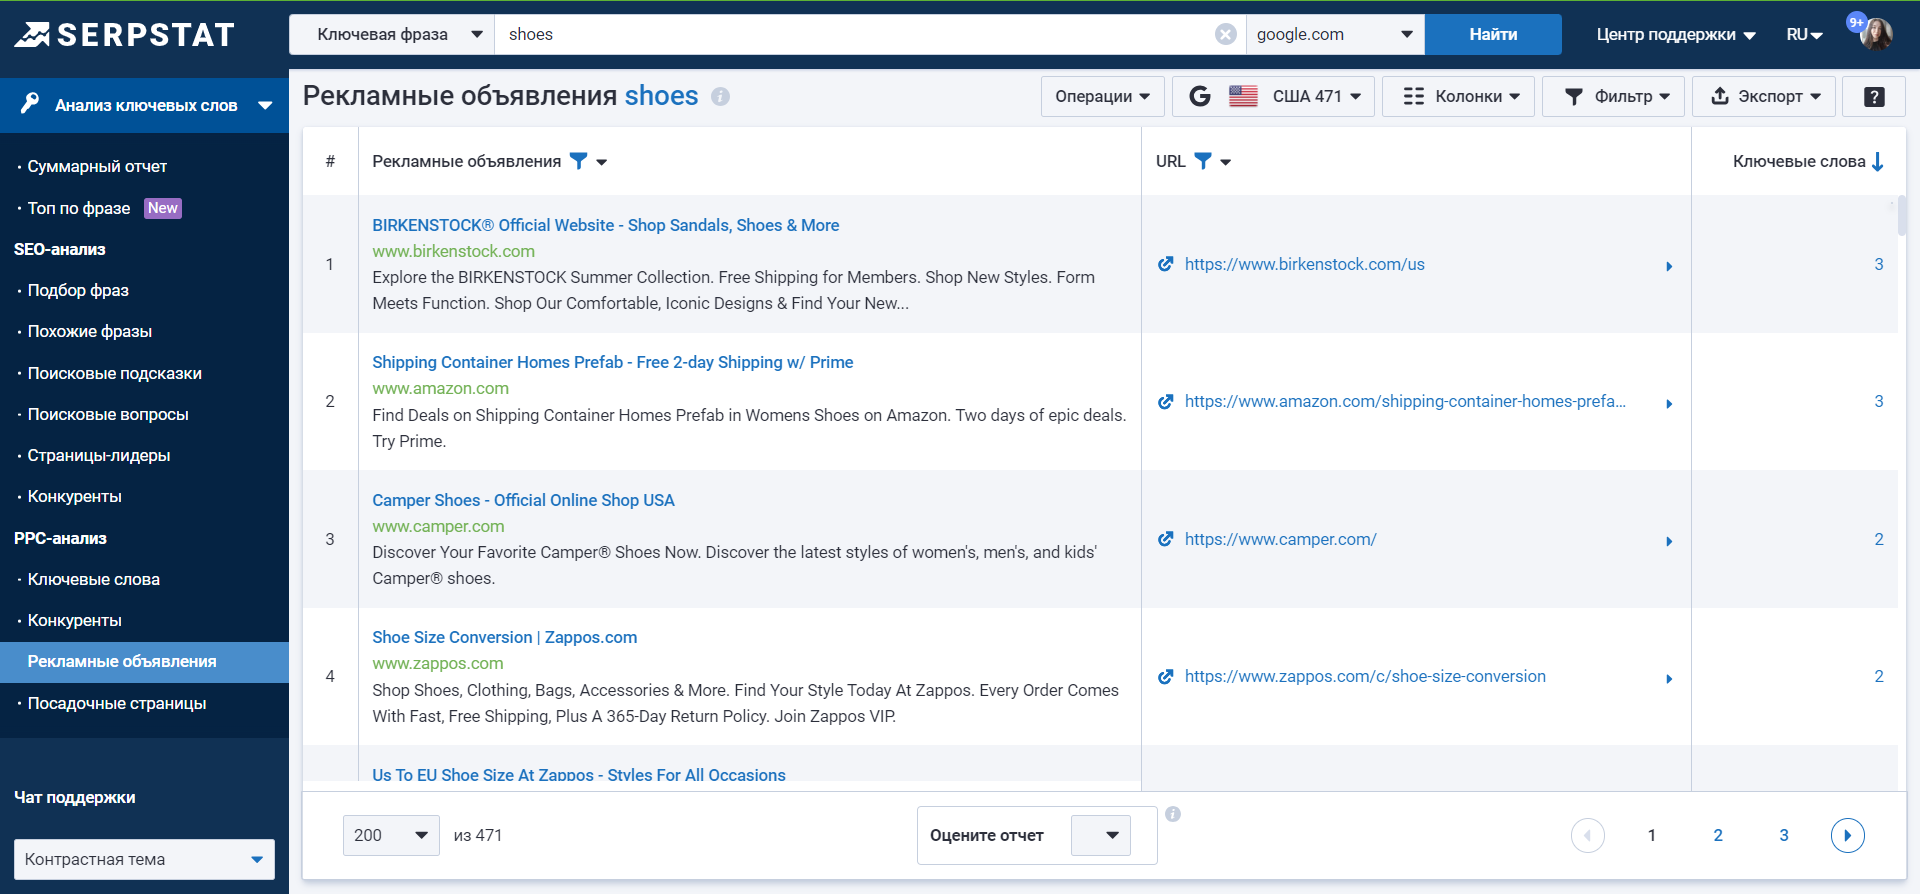Open the Ключевая фраза search type dropdown
Screen dimensions: 1920x894
[x=392, y=34]
